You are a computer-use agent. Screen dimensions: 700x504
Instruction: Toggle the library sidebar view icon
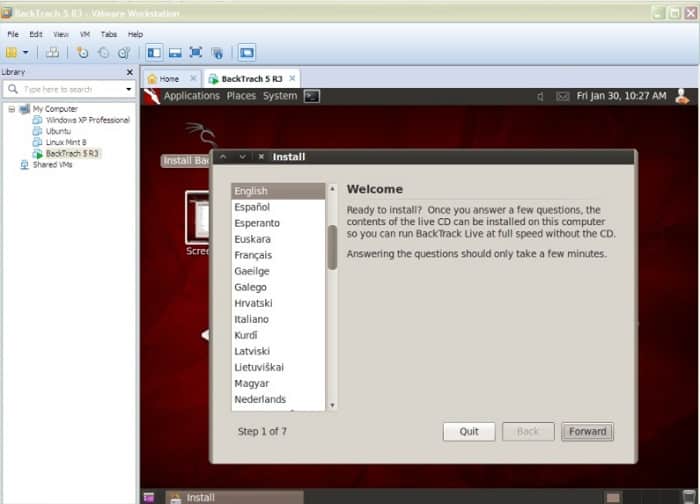(x=154, y=53)
